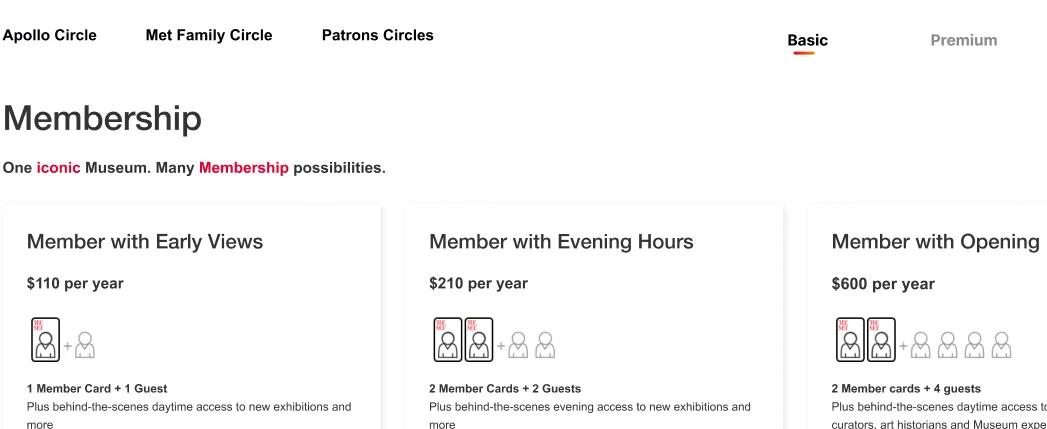Image resolution: width=1047 pixels, height=429 pixels.
Task: Click first member card icon in Evening Hours
Action: 447,340
